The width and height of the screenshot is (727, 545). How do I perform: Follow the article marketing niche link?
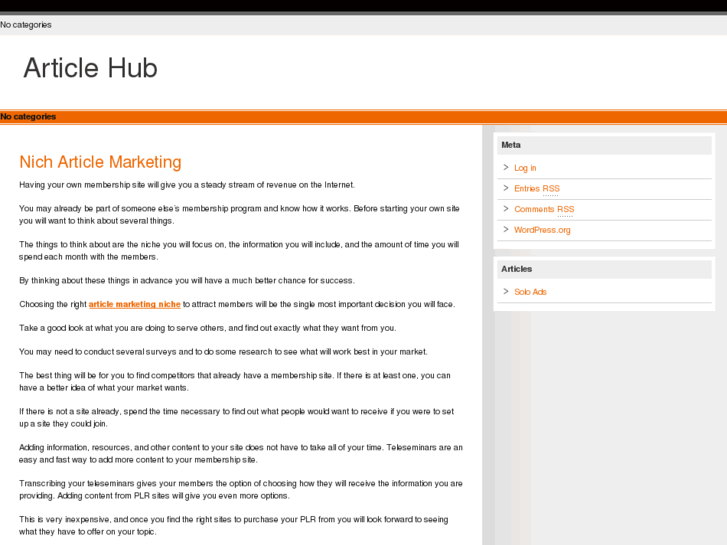point(134,304)
